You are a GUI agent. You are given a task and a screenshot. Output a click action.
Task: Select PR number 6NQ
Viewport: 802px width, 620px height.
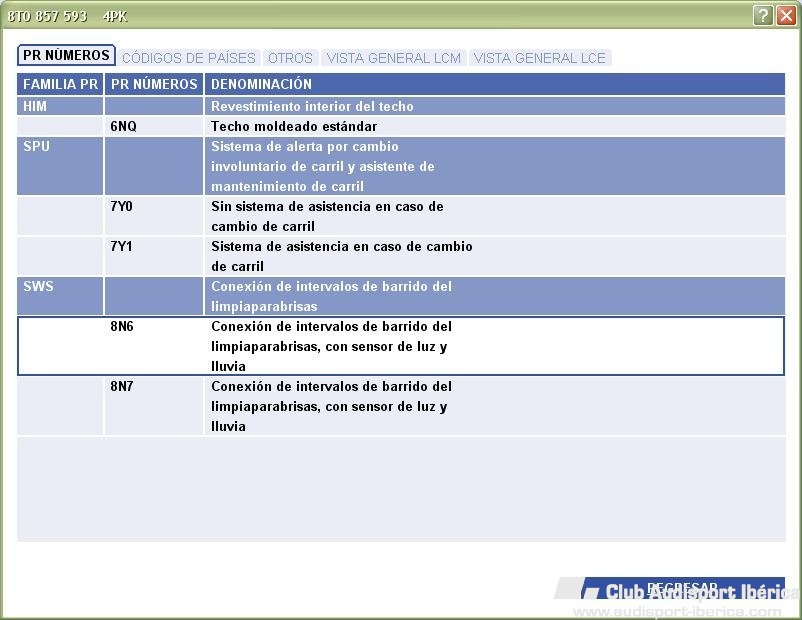click(x=123, y=126)
